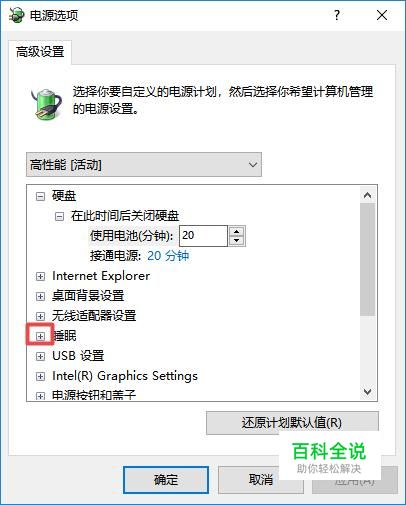The height and width of the screenshot is (505, 406).
Task: Expand the USB 设置 node
Action: pos(40,356)
